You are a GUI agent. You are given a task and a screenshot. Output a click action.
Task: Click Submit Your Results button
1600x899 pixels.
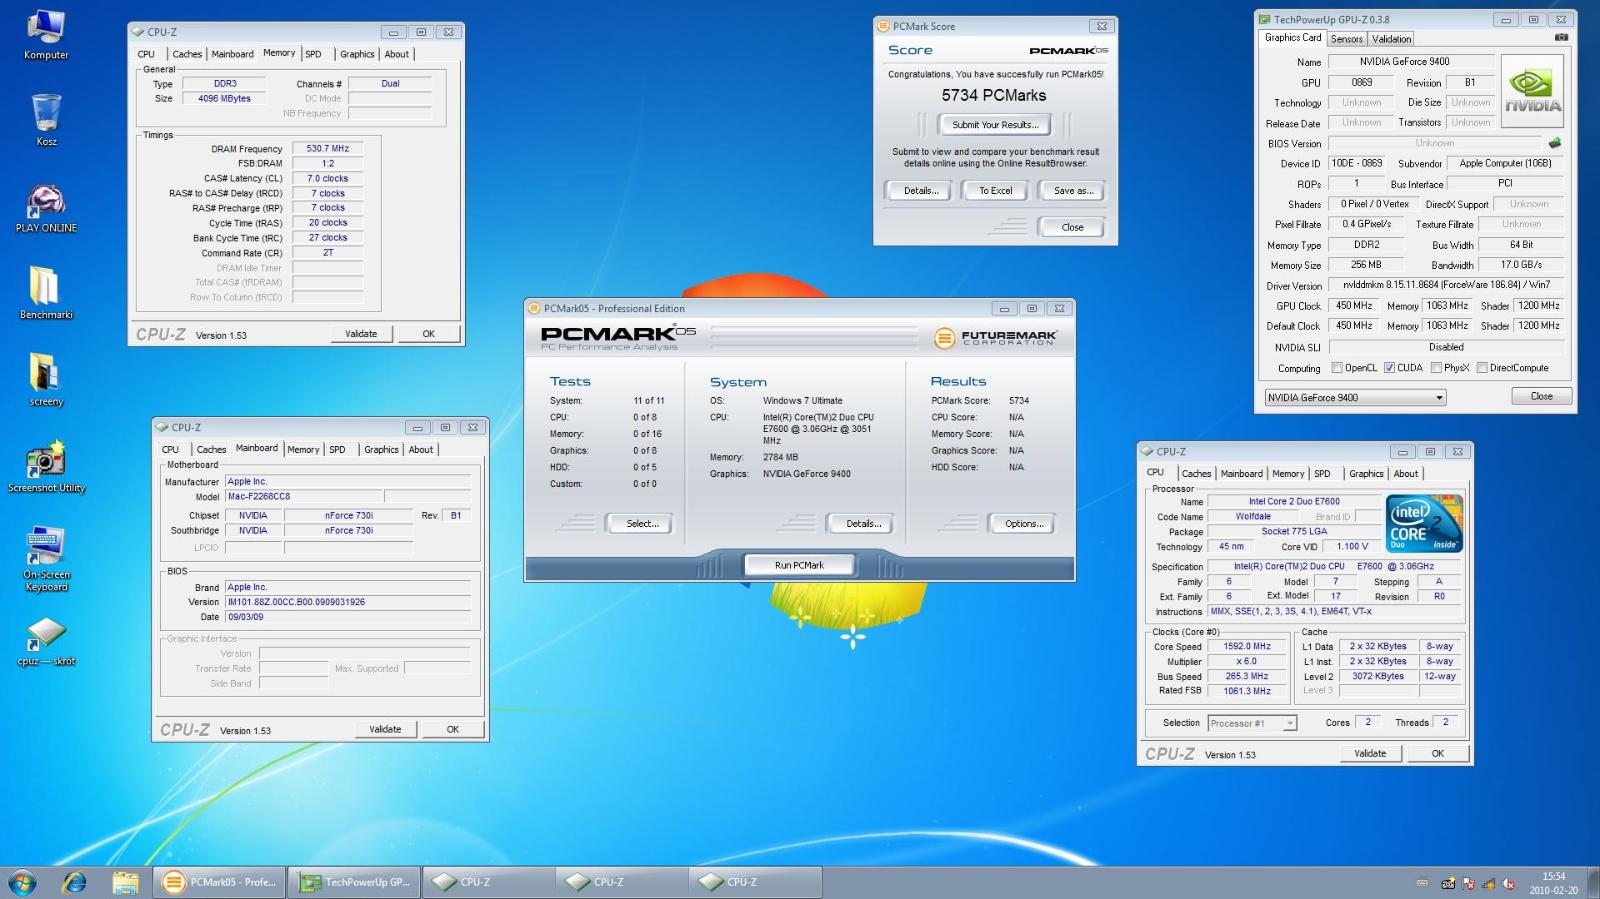tap(995, 125)
